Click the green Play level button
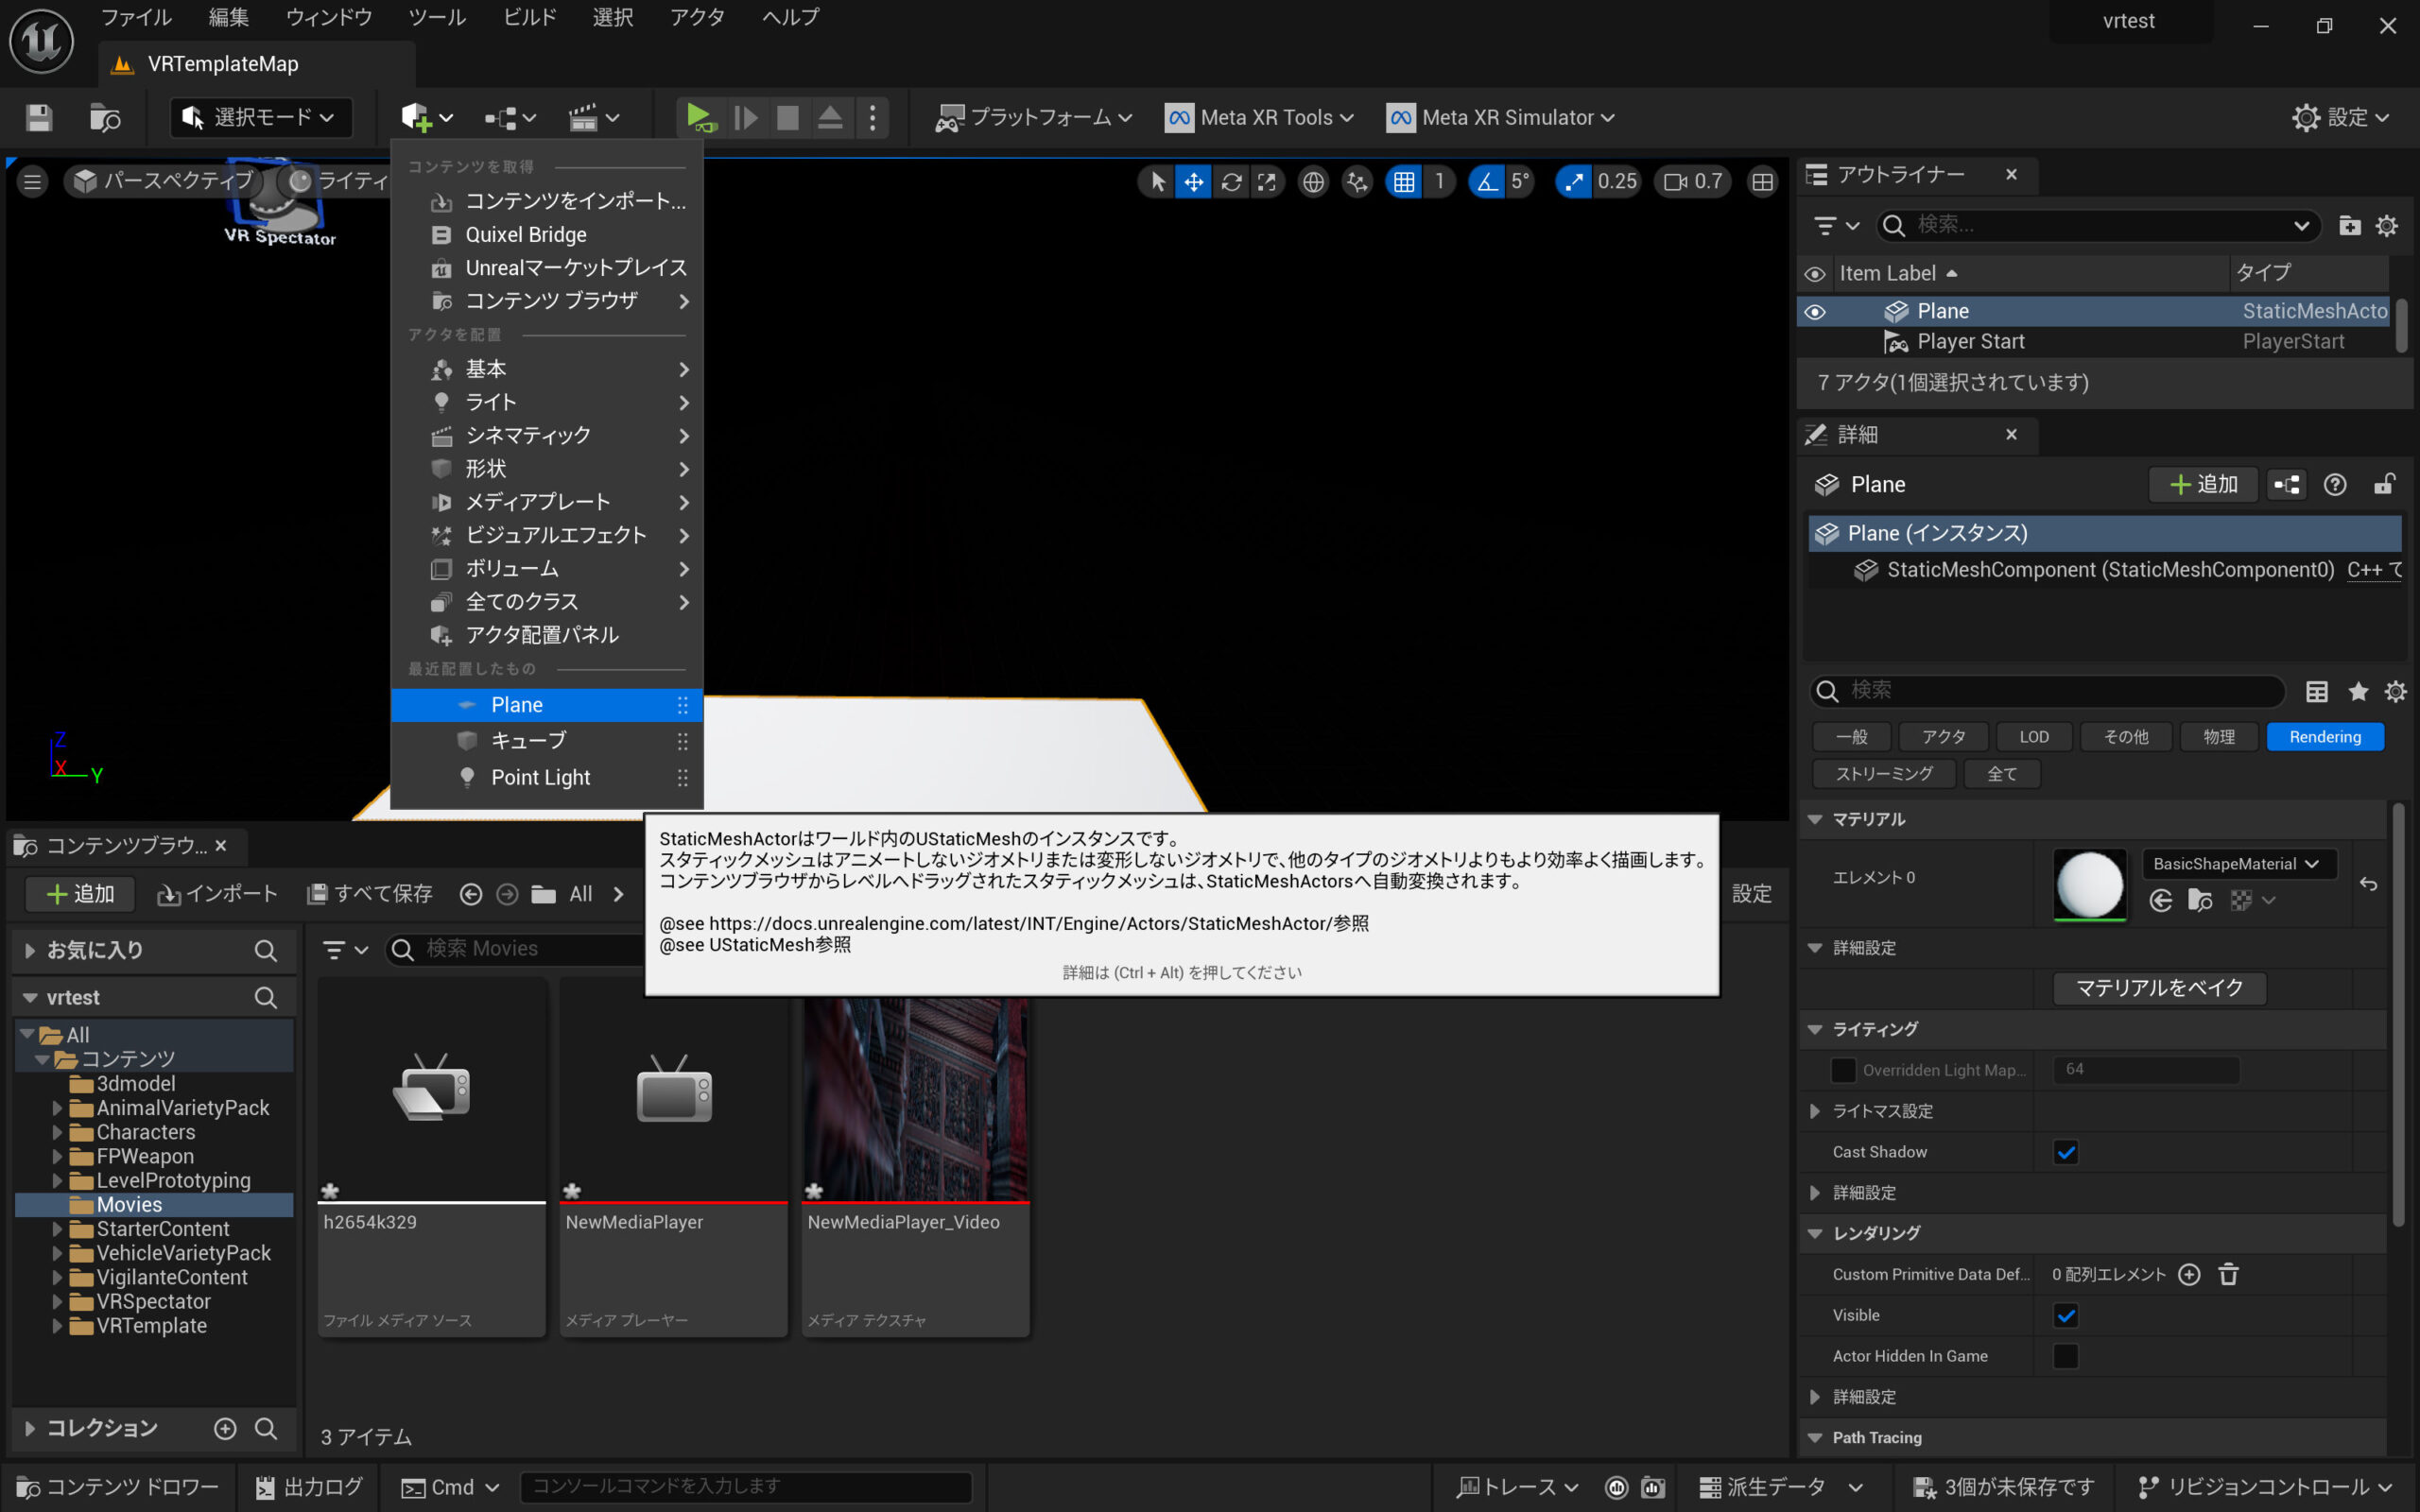This screenshot has height=1512, width=2420. point(699,118)
